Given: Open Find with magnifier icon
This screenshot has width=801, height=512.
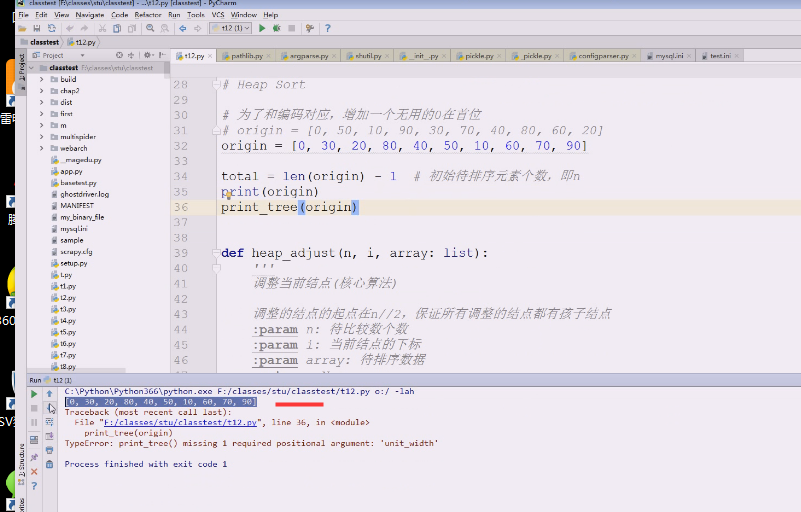Looking at the screenshot, I should pos(150,29).
